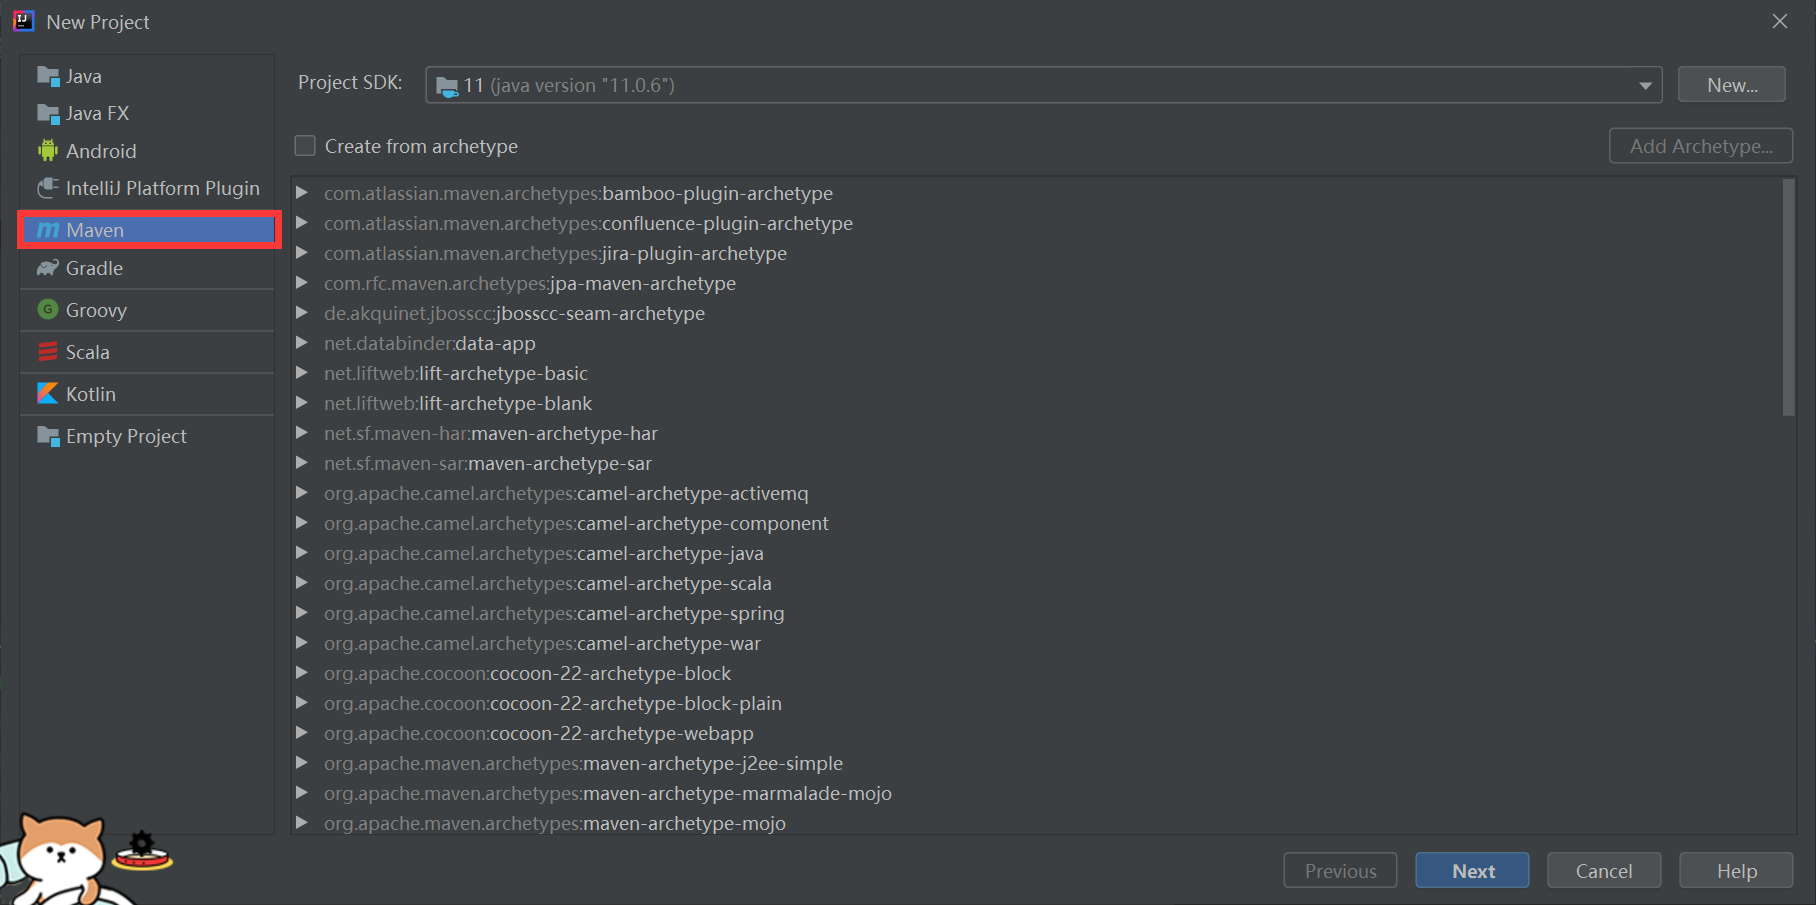Select camel-archetype-component row
Viewport: 1816px width, 905px height.
coord(1036,523)
